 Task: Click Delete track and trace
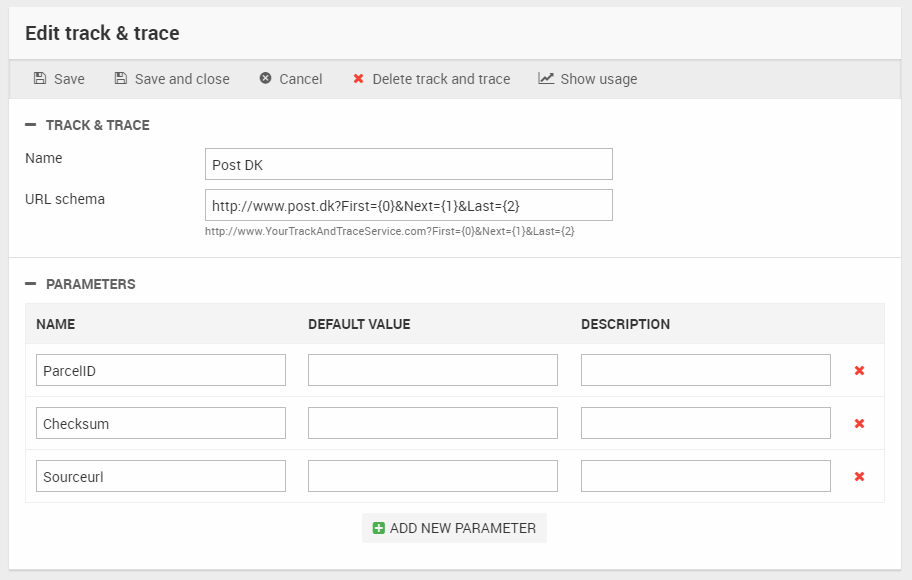click(x=431, y=79)
